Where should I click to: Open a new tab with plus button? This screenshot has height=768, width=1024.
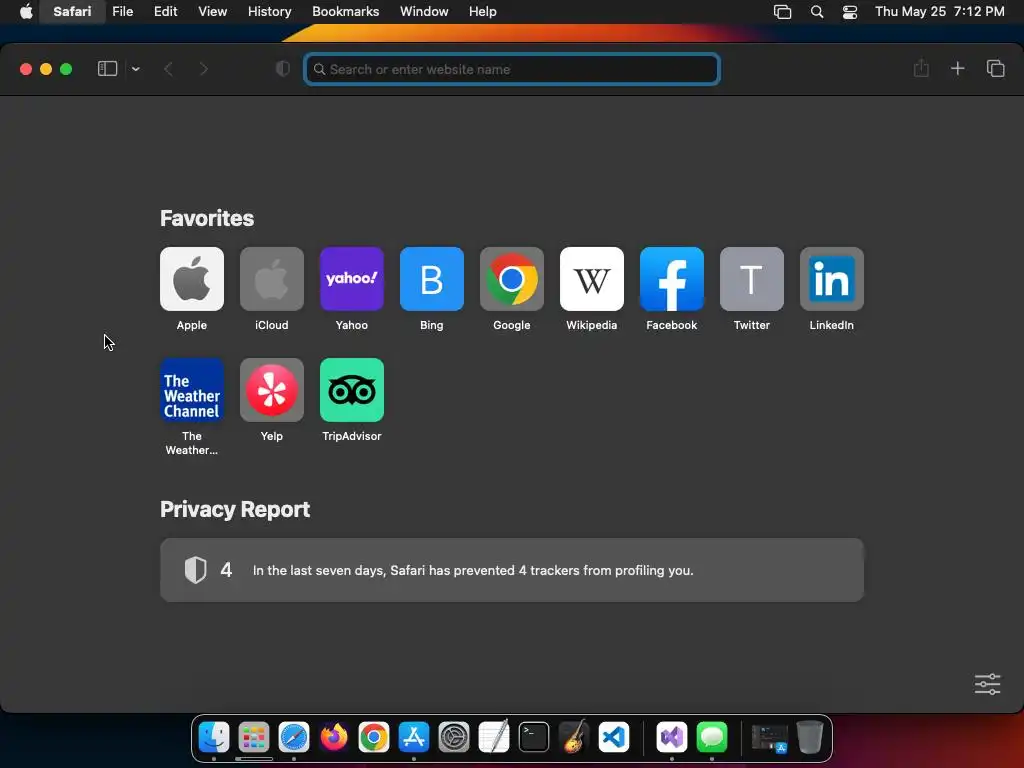point(957,68)
